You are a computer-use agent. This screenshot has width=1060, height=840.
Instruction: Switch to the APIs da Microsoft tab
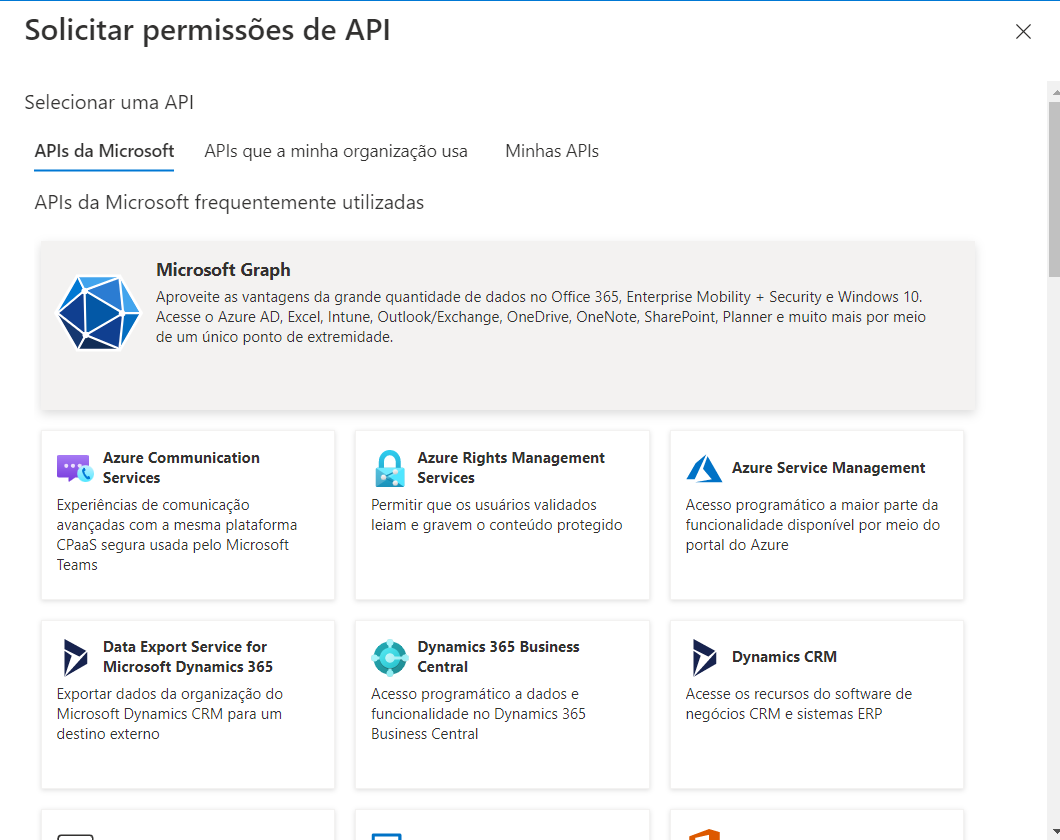point(104,151)
